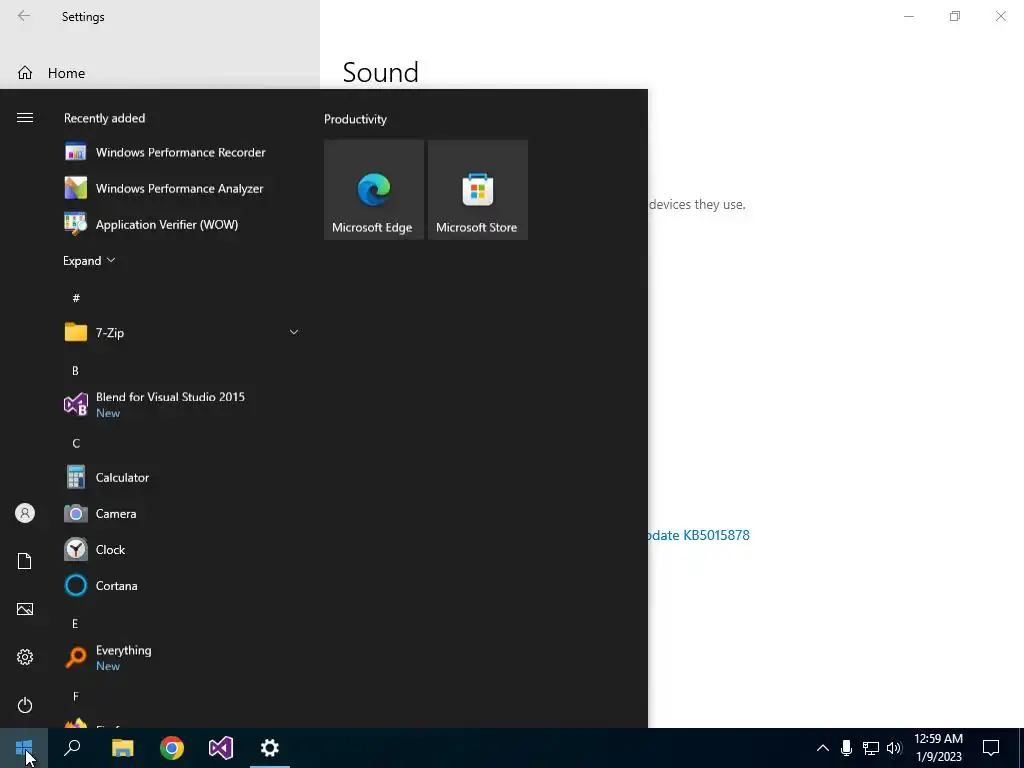The height and width of the screenshot is (768, 1024).
Task: Click the Windows Start button
Action: 24,748
